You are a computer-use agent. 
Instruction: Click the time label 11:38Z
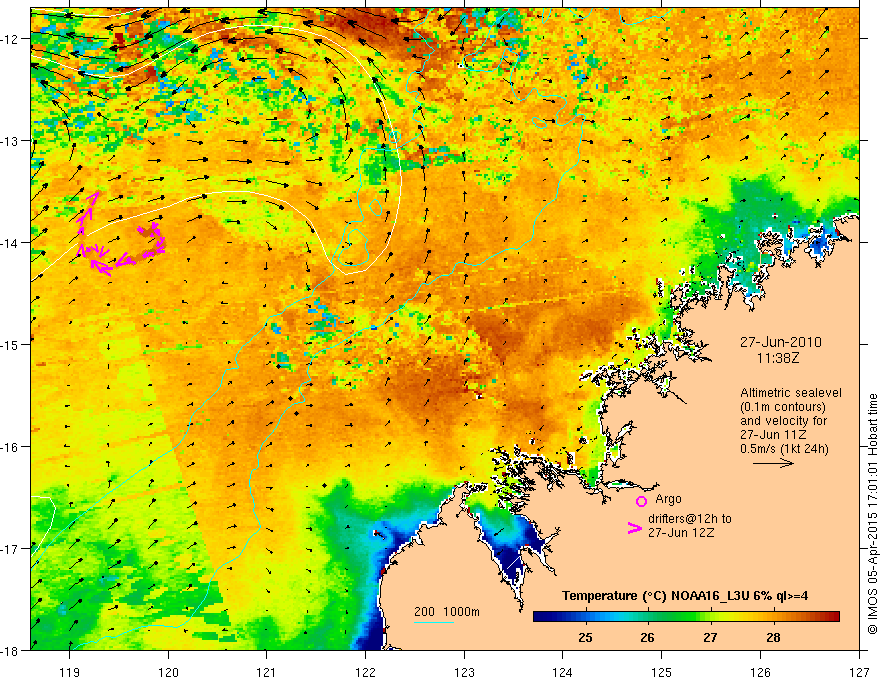(x=778, y=357)
